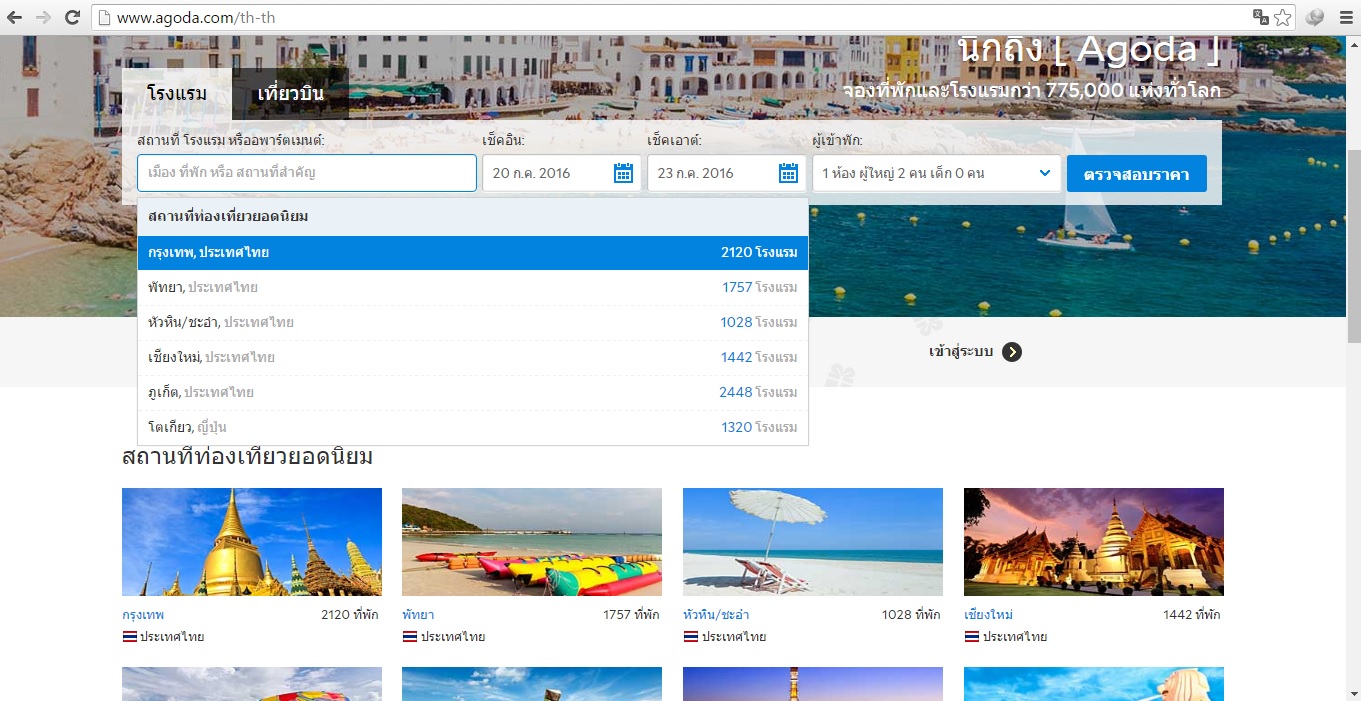1361x701 pixels.
Task: Open the เชียงใหม่ temple thumbnail
Action: [1093, 542]
